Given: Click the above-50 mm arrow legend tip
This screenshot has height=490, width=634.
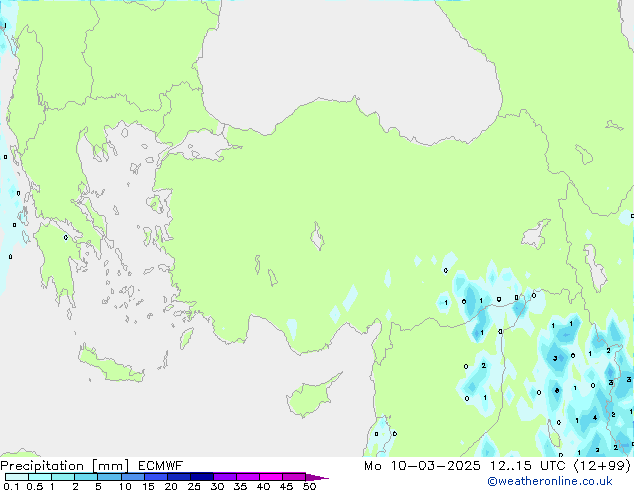Looking at the screenshot, I should click(x=317, y=477).
